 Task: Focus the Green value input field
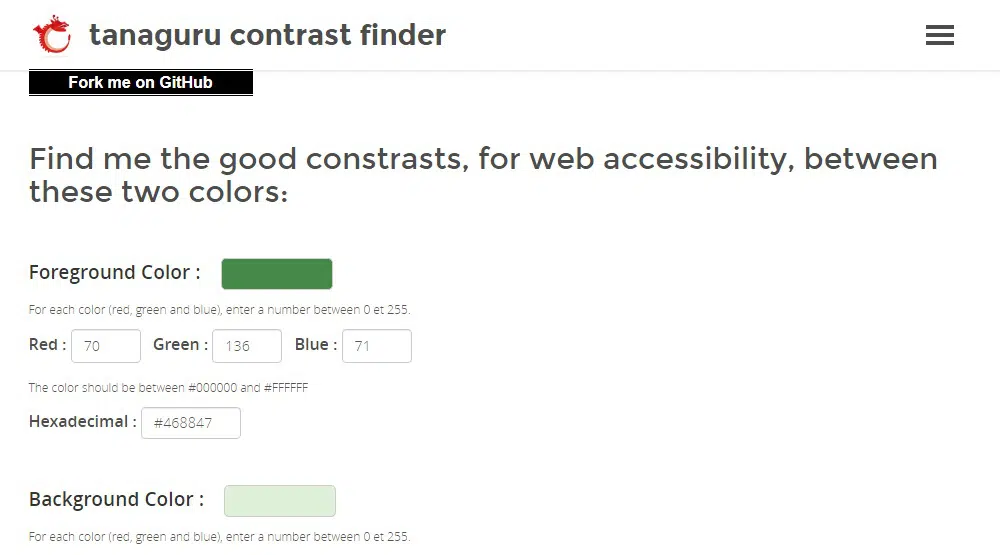pos(247,346)
